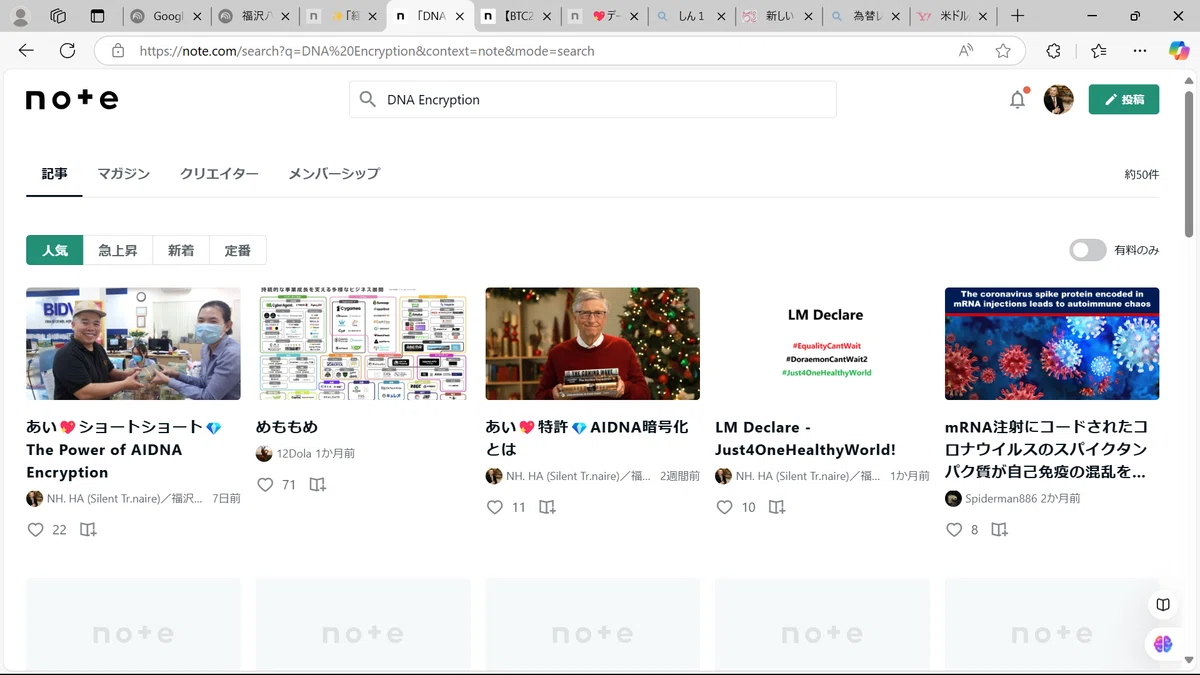Open the Favorites list icon
Viewport: 1200px width, 675px height.
pos(1099,51)
